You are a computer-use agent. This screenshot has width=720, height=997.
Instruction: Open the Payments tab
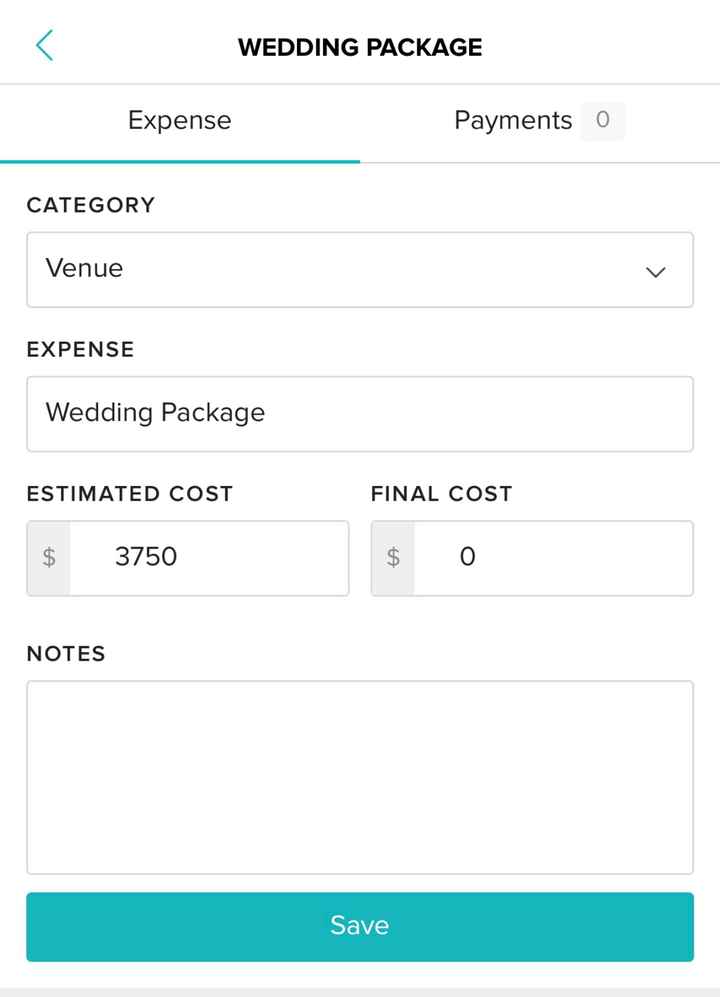[x=513, y=121]
